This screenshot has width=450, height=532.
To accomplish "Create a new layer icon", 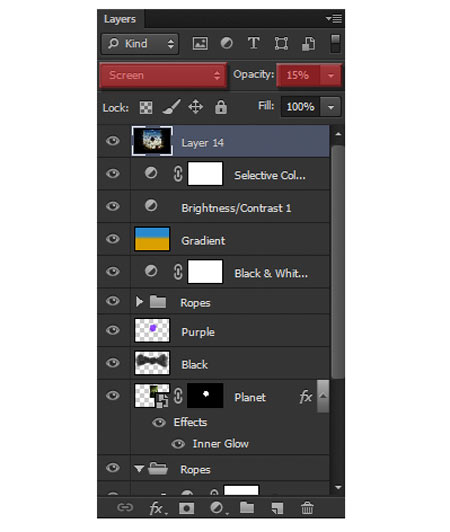I will click(277, 508).
